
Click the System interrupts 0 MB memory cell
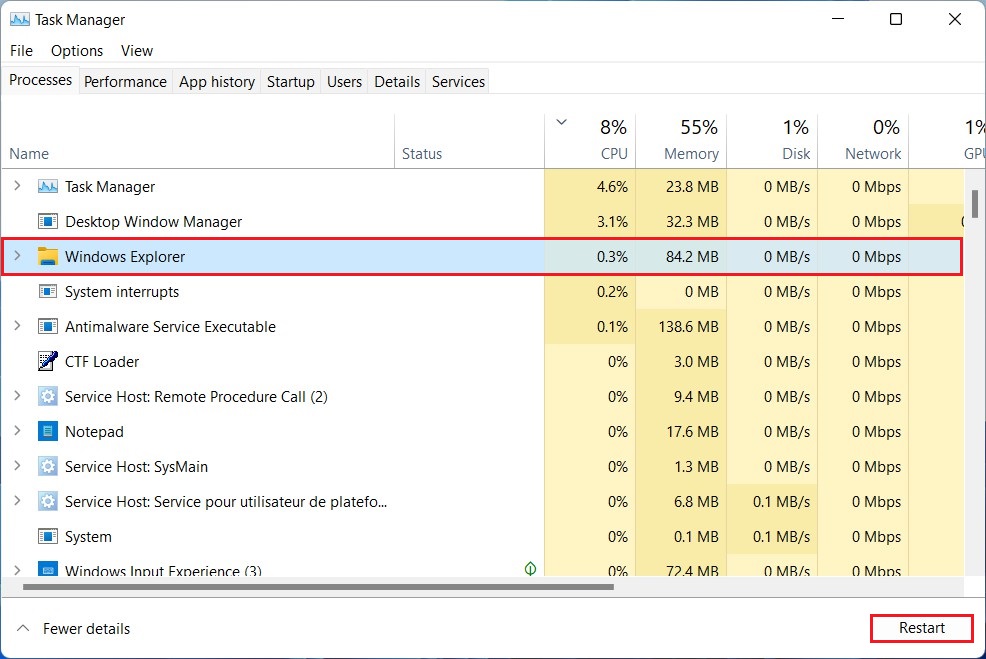681,292
